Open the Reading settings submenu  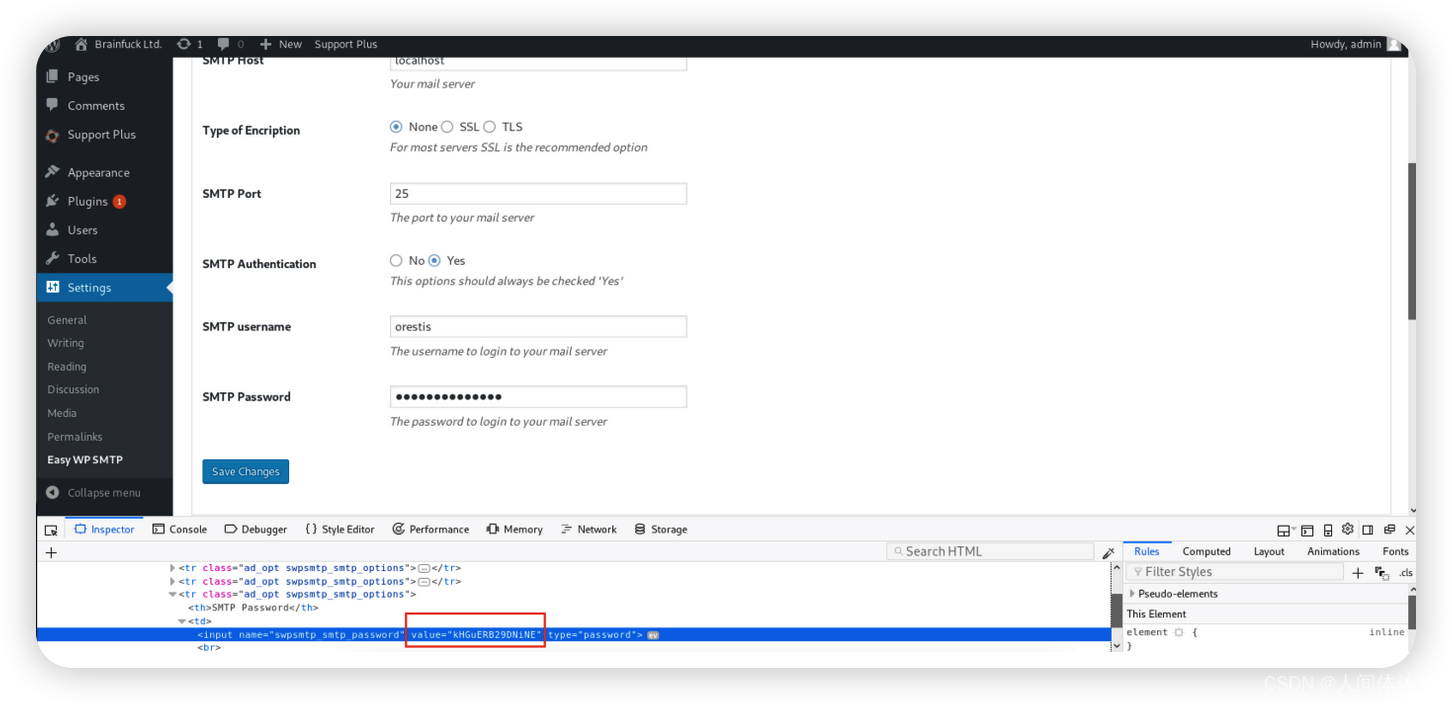click(67, 367)
